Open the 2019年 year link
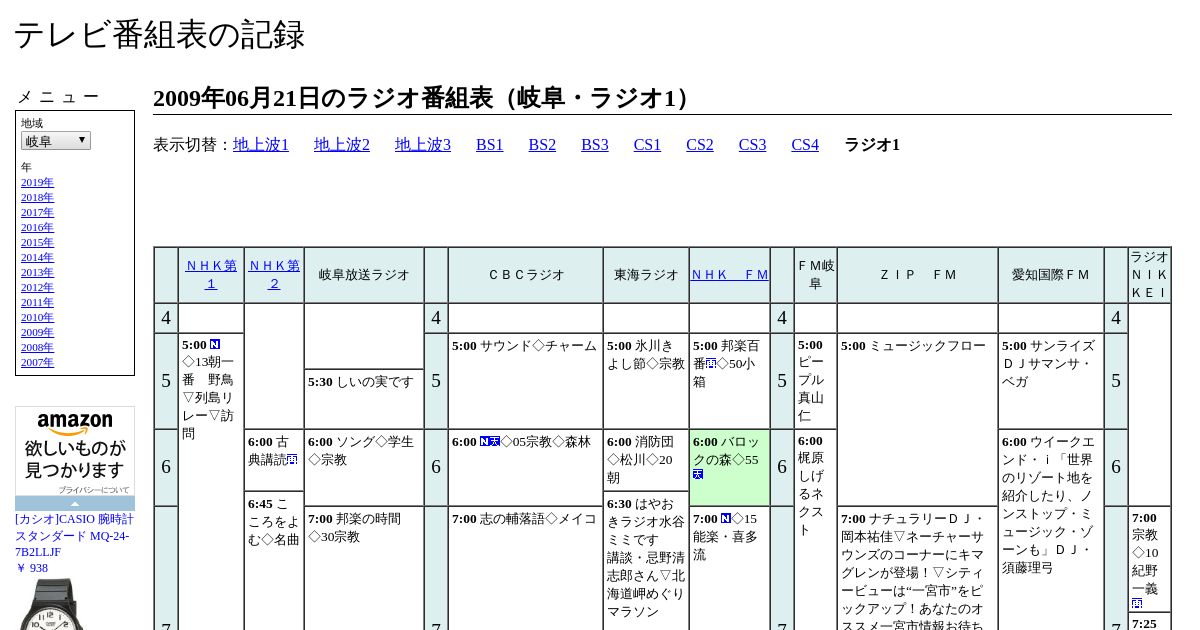Screen dimensions: 1200x630 pyautogui.click(x=37, y=182)
